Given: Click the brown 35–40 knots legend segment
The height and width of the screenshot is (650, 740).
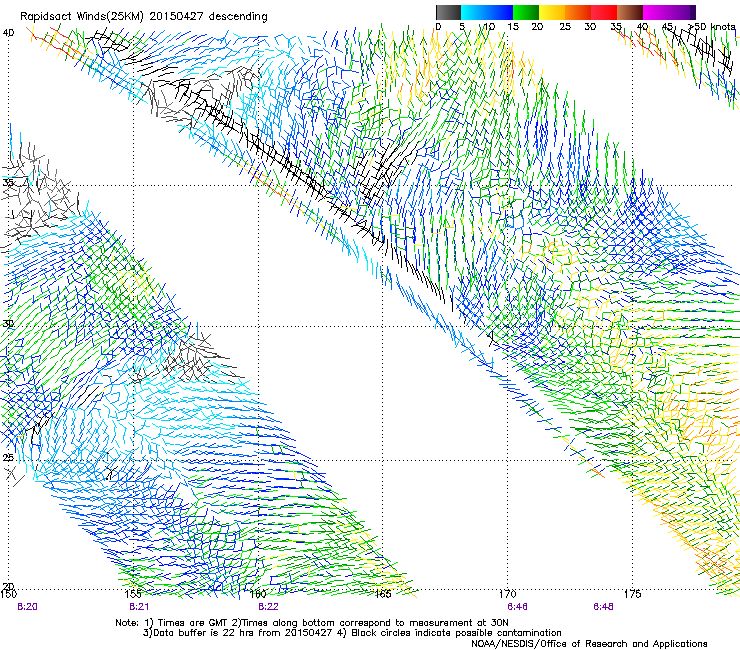Looking at the screenshot, I should click(630, 12).
